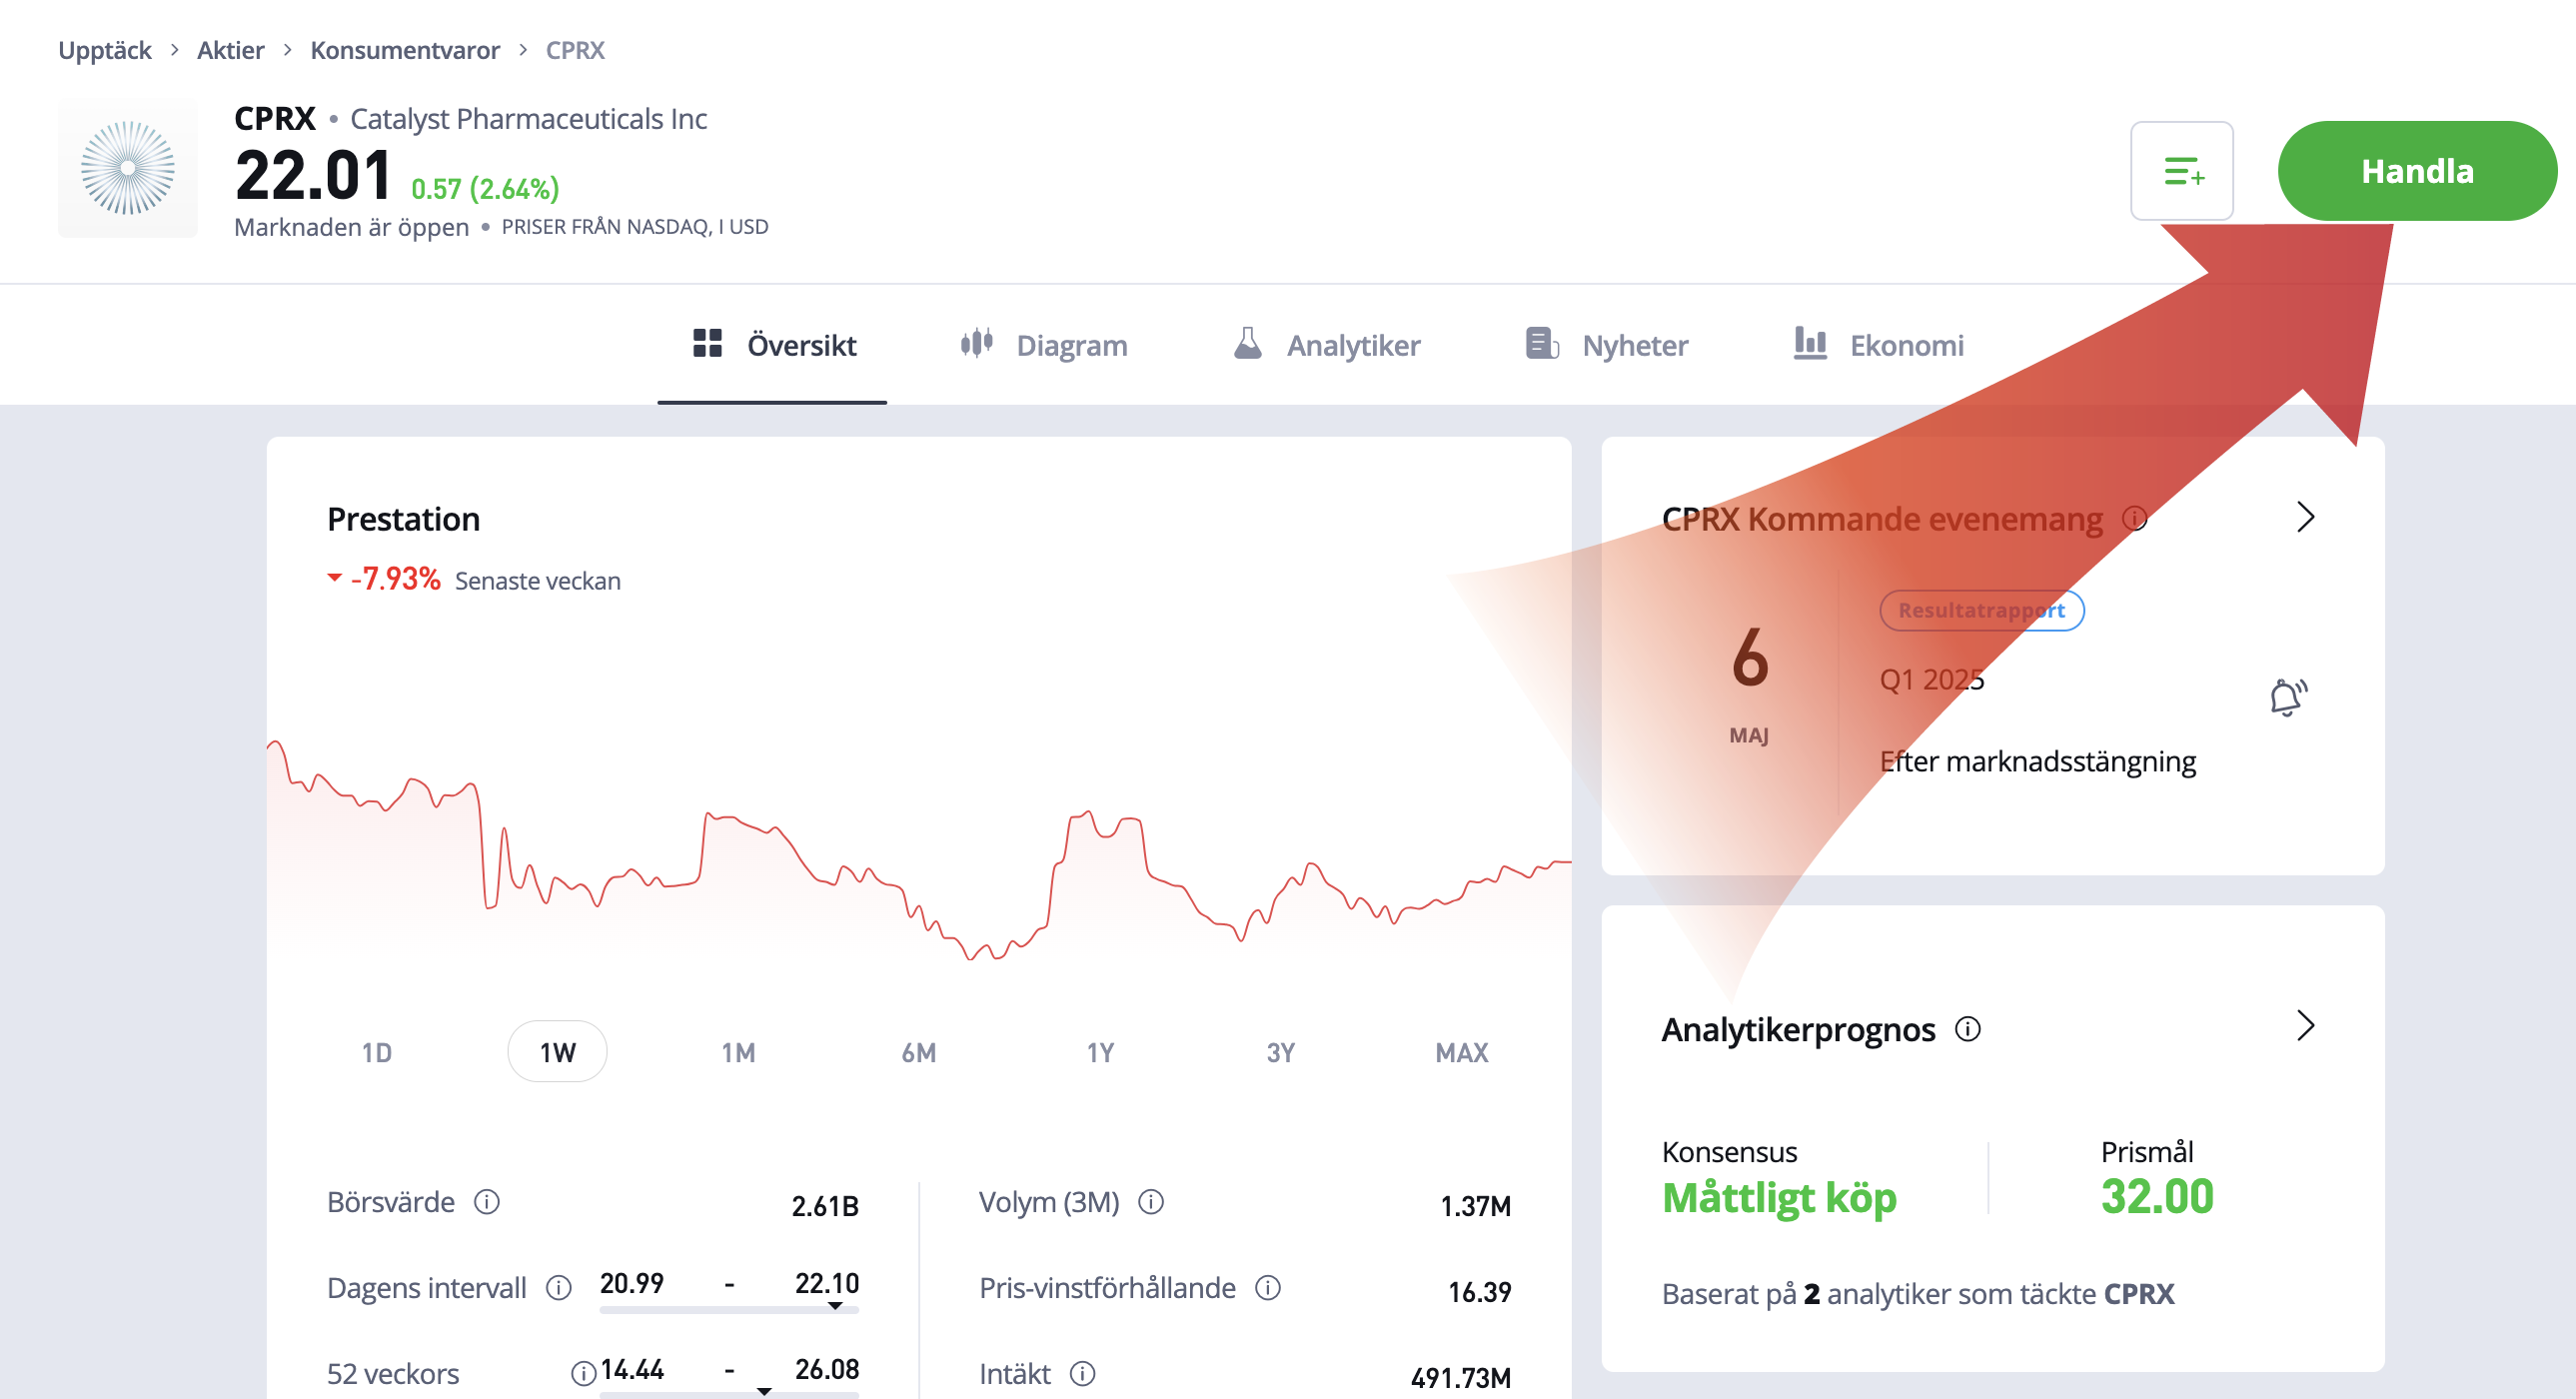Expand the Kommande evenemang card chevron

click(x=2305, y=517)
